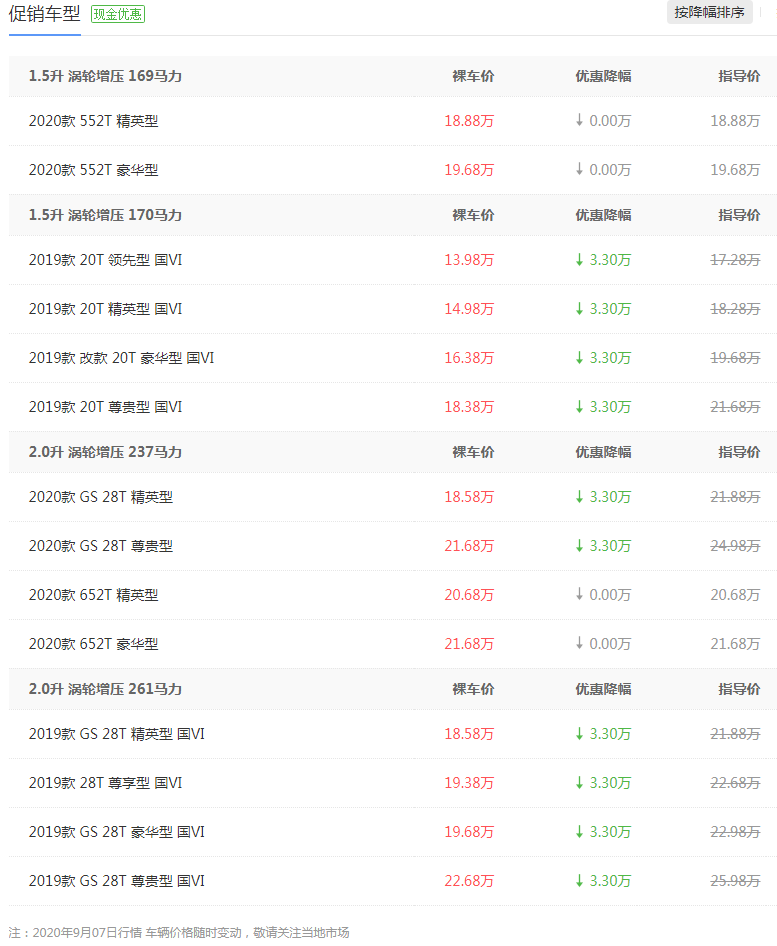Click the struck-through 18.28万 guide price
Image resolution: width=777 pixels, height=946 pixels.
[x=735, y=308]
